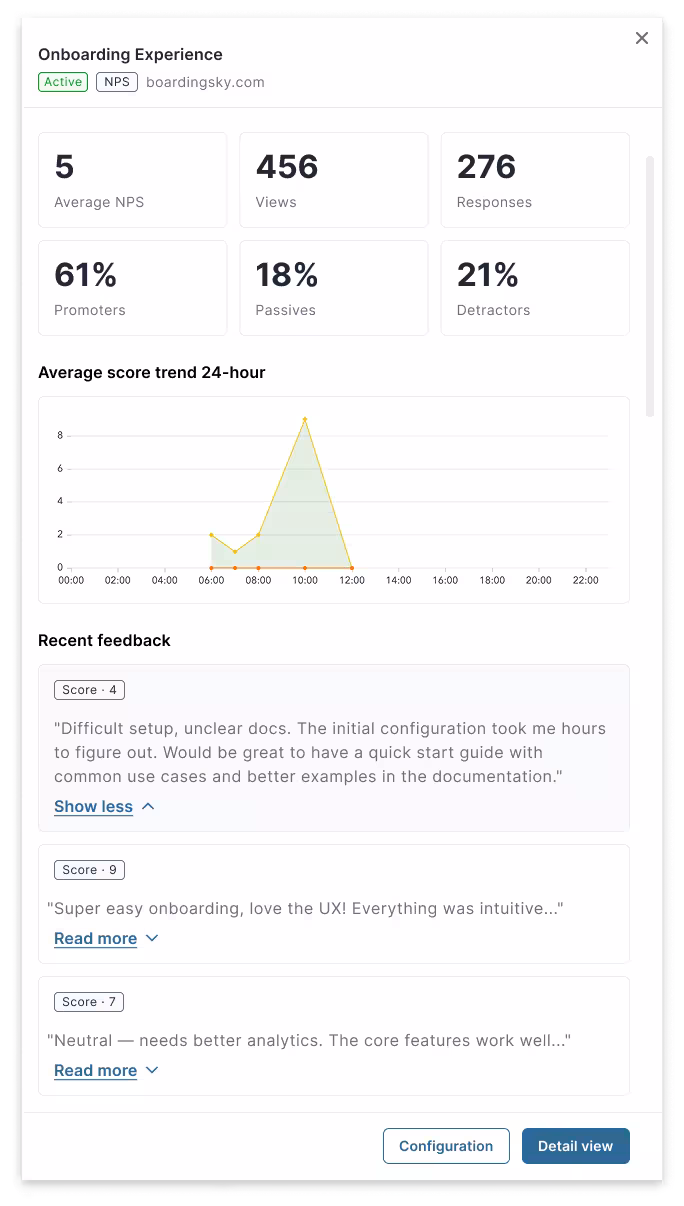Image resolution: width=684 pixels, height=1206 pixels.
Task: Click the NPS type badge
Action: tap(117, 82)
